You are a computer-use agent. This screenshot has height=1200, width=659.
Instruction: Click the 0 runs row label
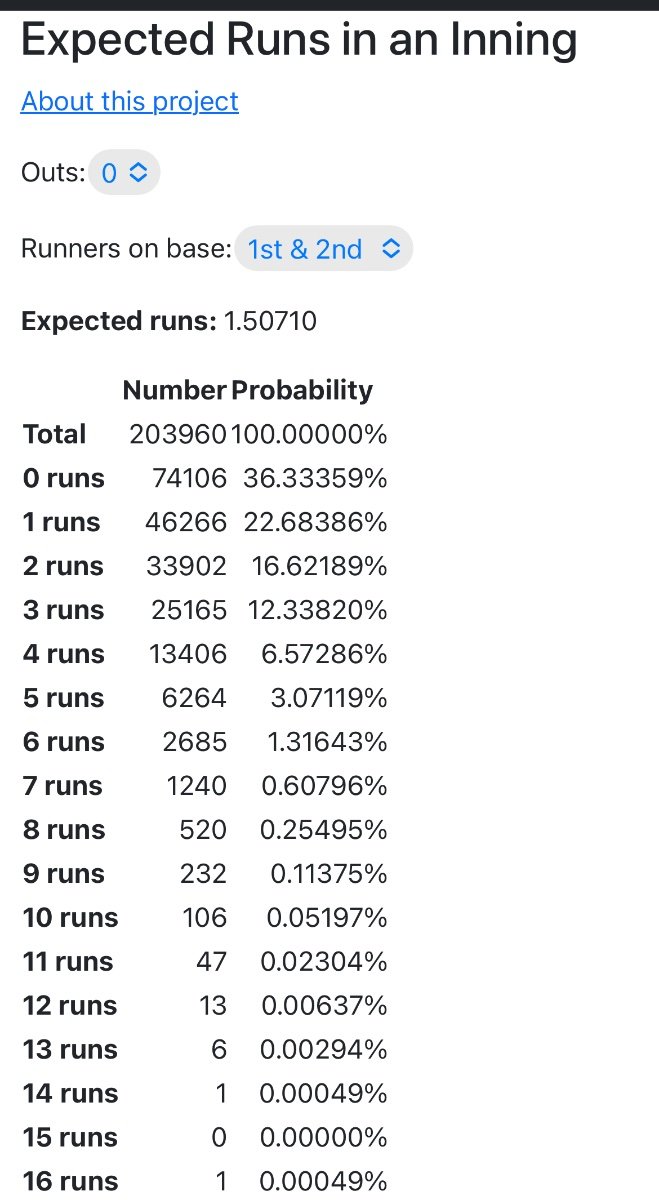tap(64, 478)
